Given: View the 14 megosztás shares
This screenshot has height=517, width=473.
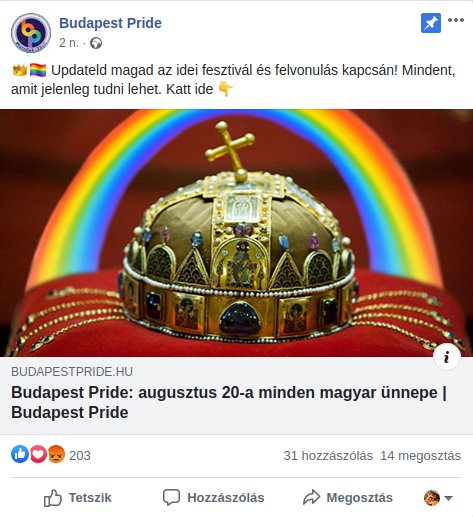Looking at the screenshot, I should [420, 455].
